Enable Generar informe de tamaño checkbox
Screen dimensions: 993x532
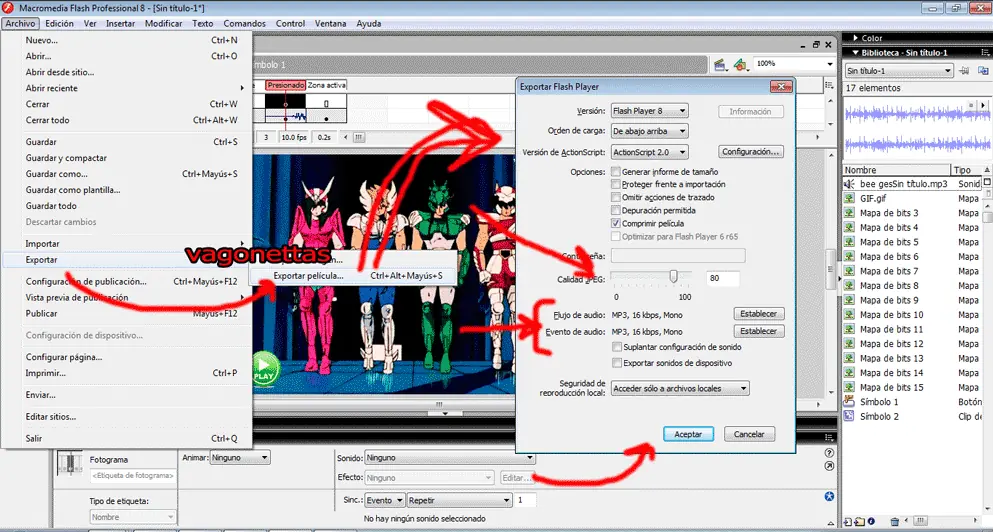click(x=616, y=172)
